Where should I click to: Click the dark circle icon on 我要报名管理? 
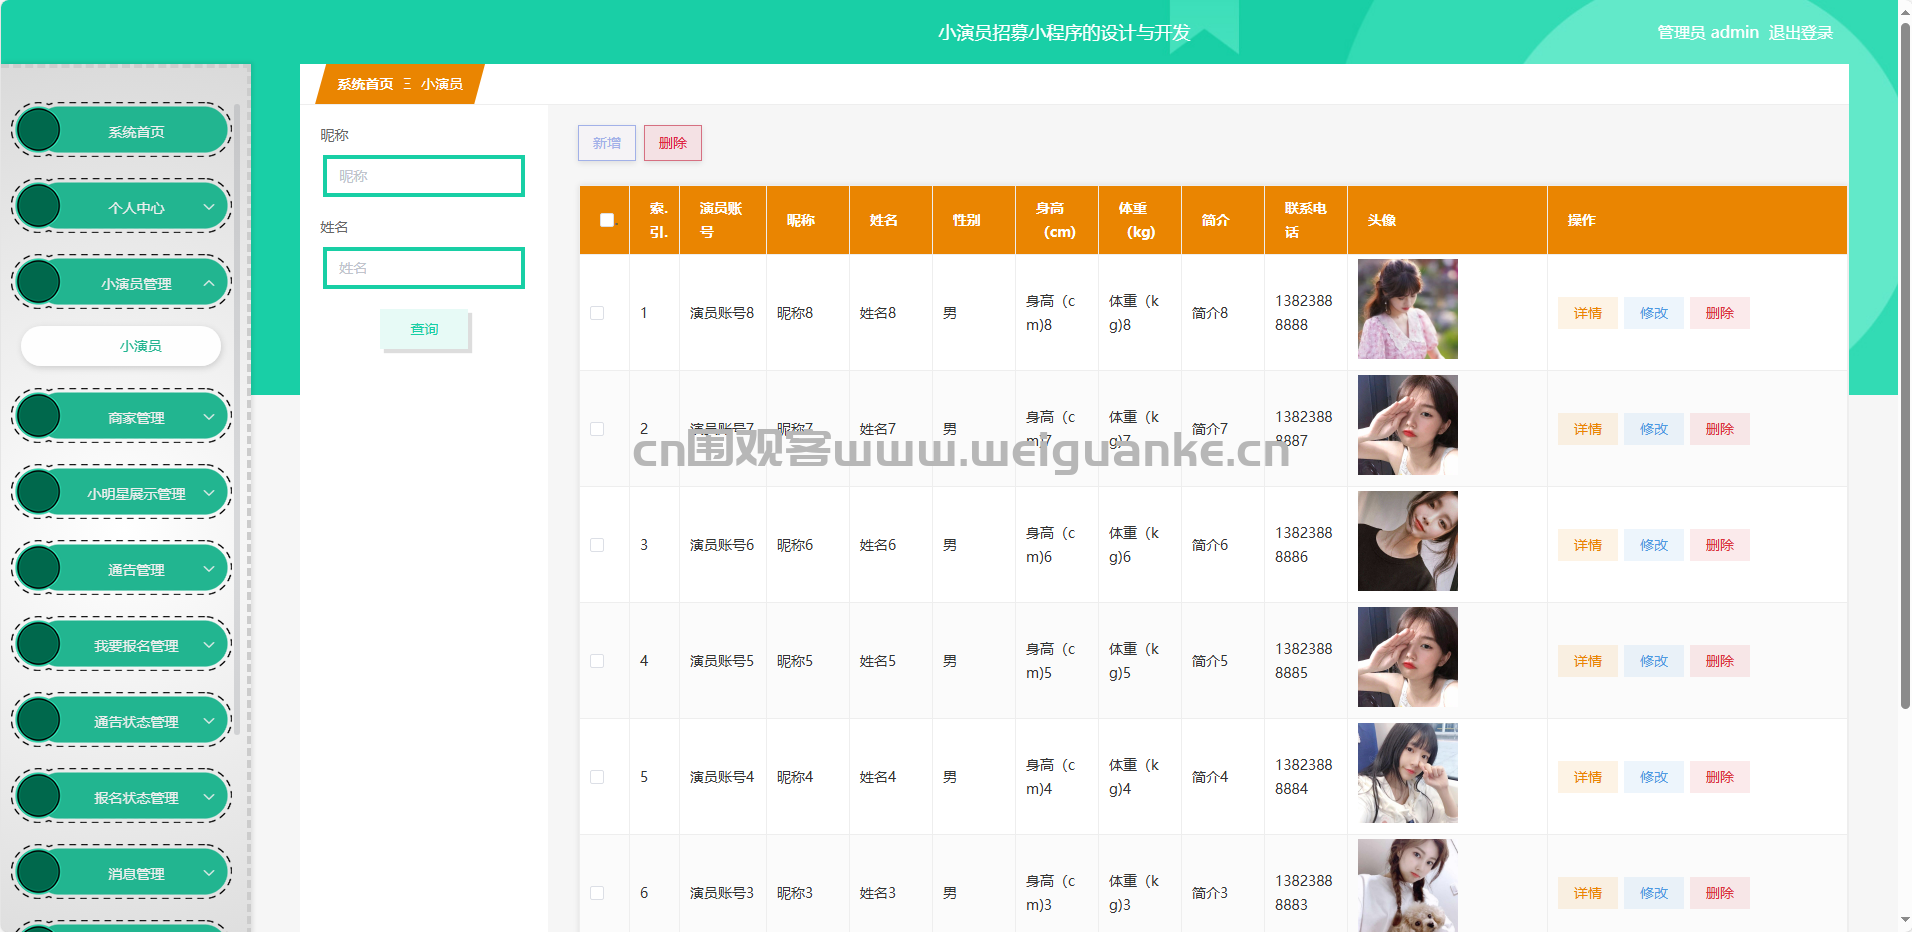[x=39, y=644]
